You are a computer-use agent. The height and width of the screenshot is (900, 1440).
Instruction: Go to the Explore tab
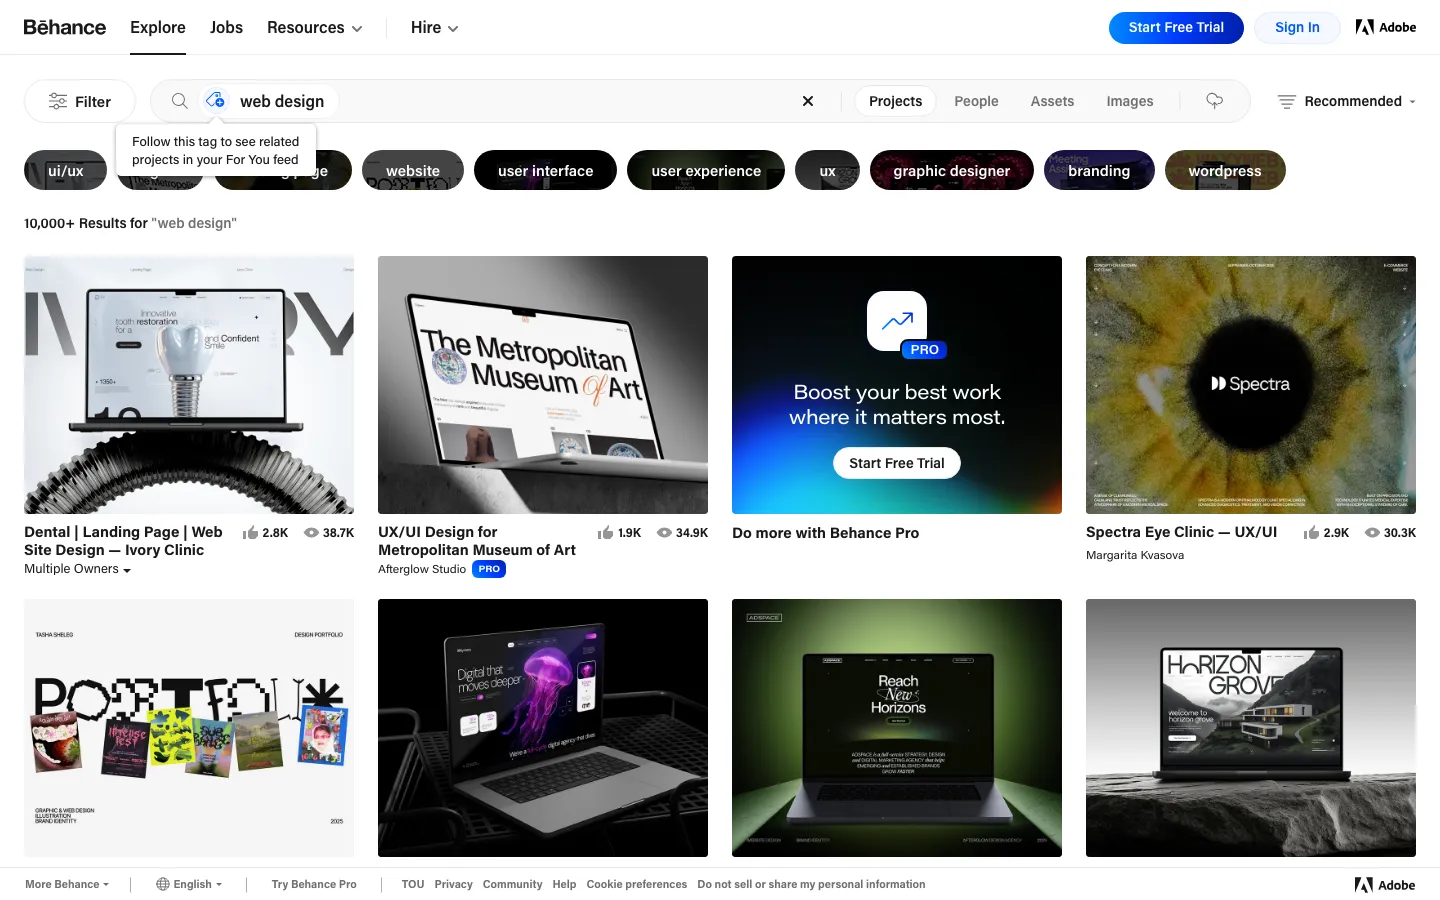158,28
